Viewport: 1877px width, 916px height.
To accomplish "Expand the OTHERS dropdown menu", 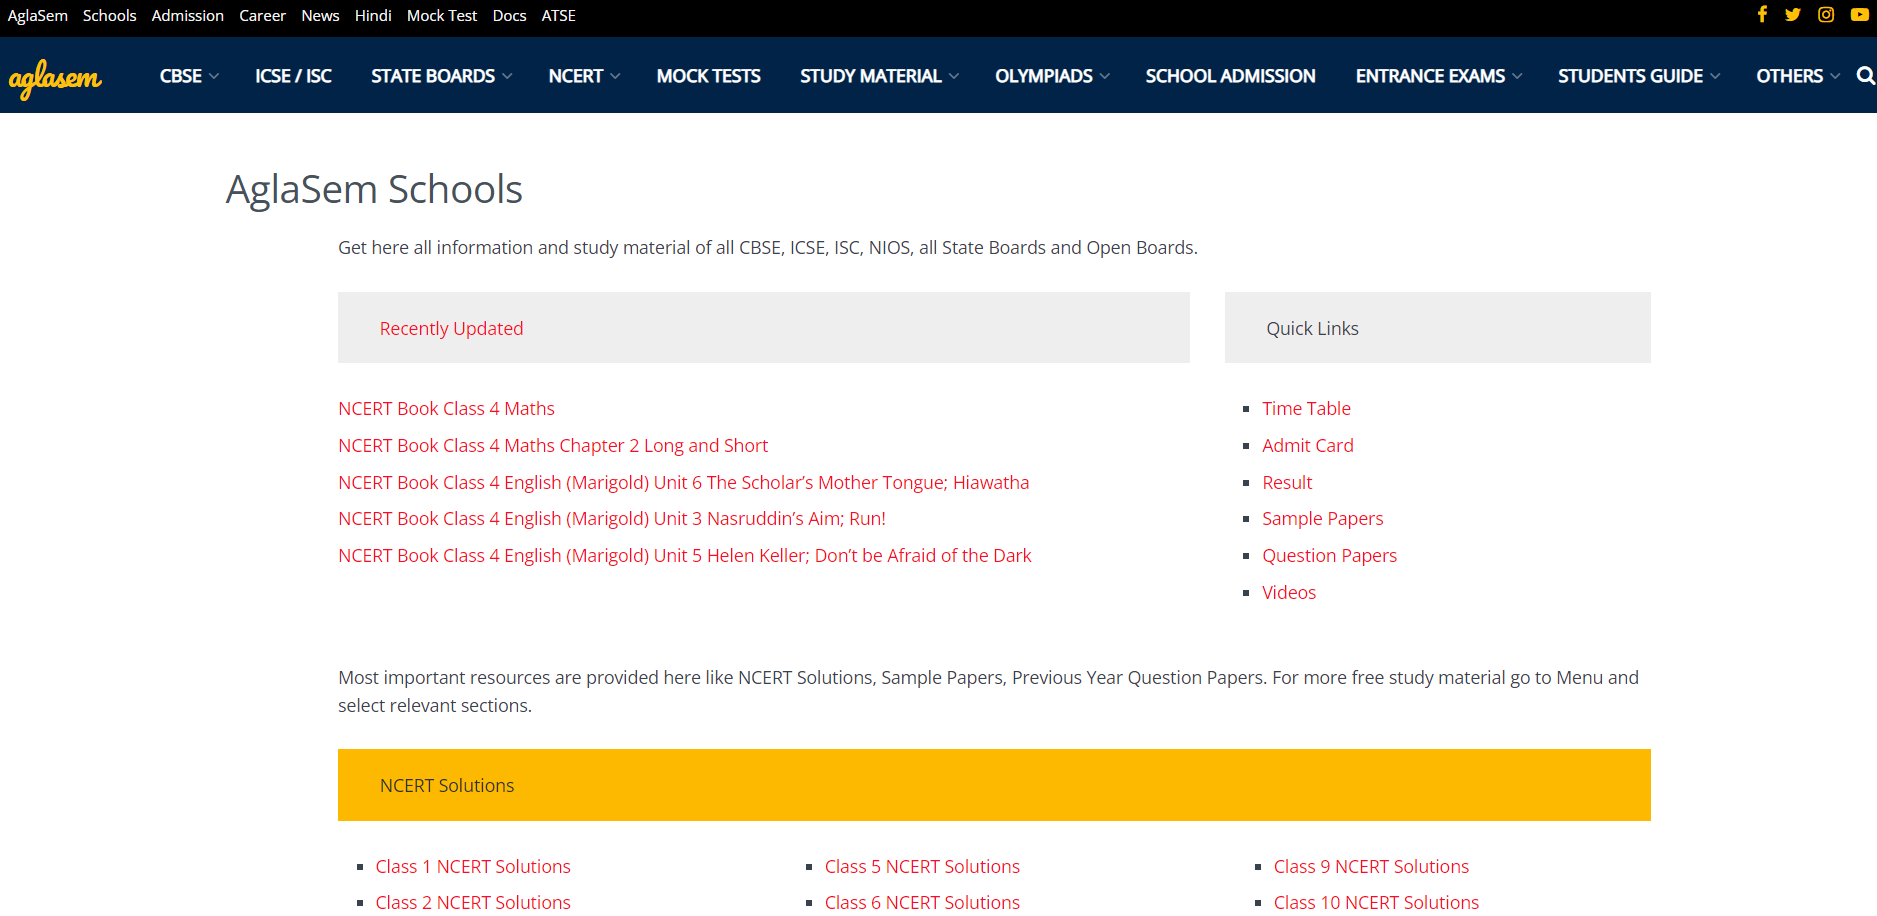I will point(1797,76).
